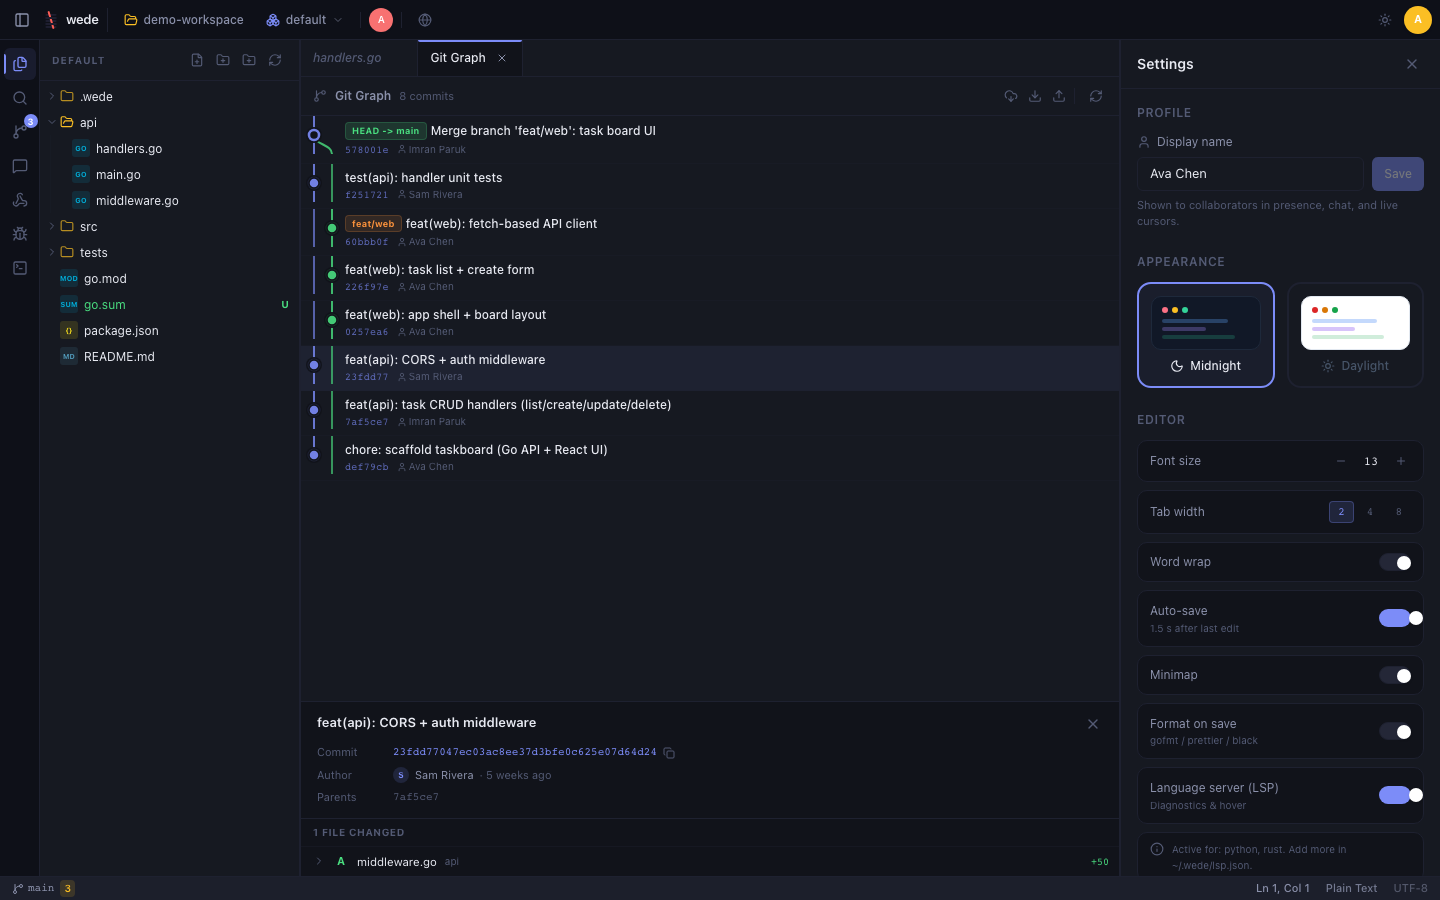
Task: Set tab width to 2
Action: 1341,512
